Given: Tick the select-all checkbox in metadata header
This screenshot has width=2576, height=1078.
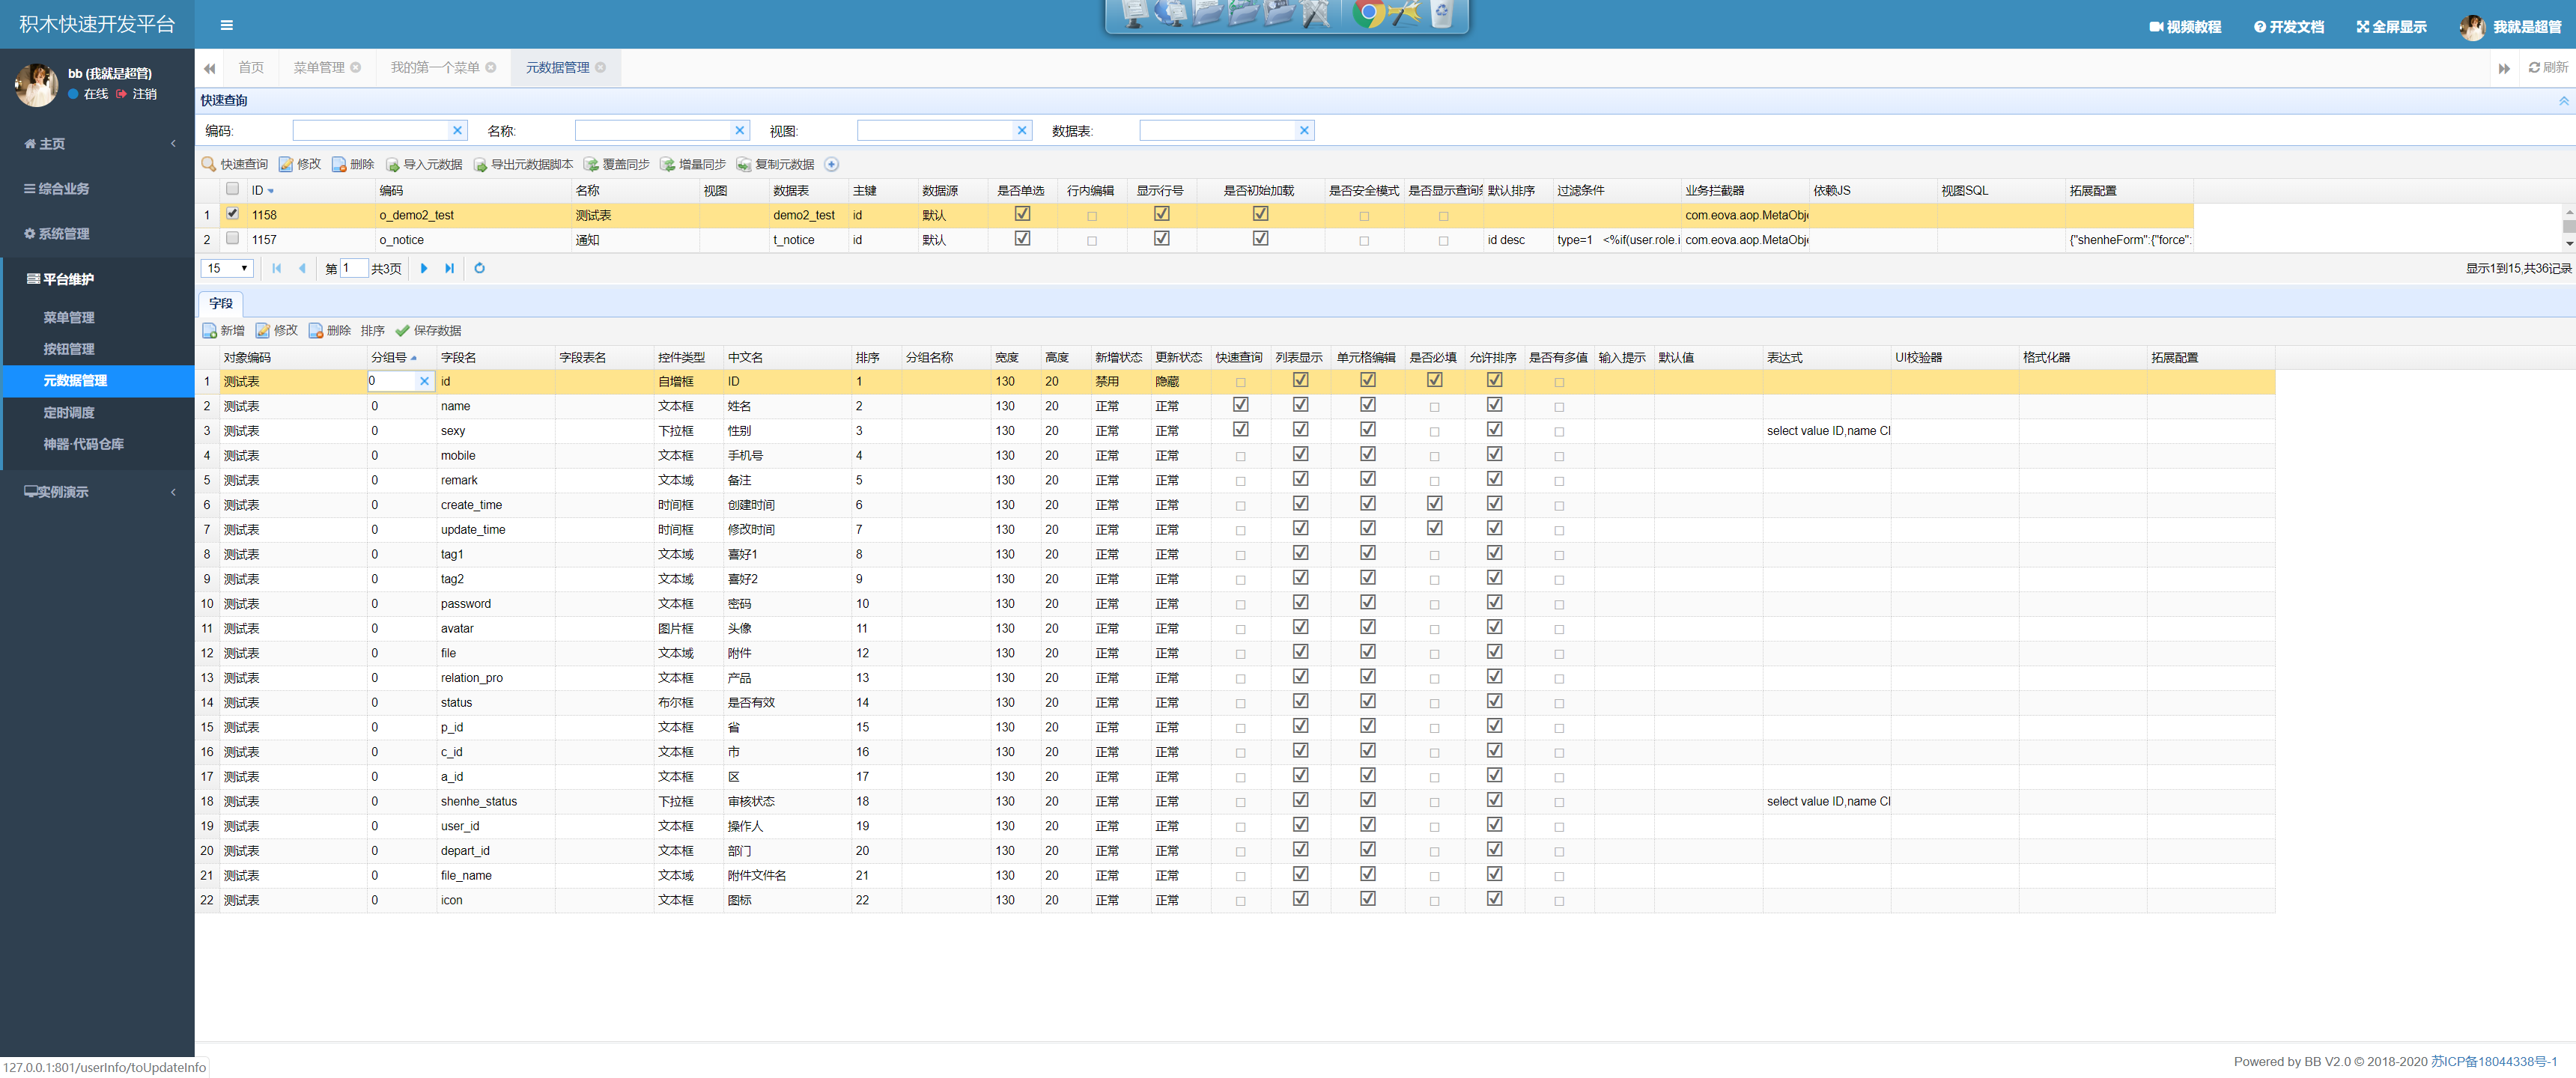Looking at the screenshot, I should click(232, 189).
